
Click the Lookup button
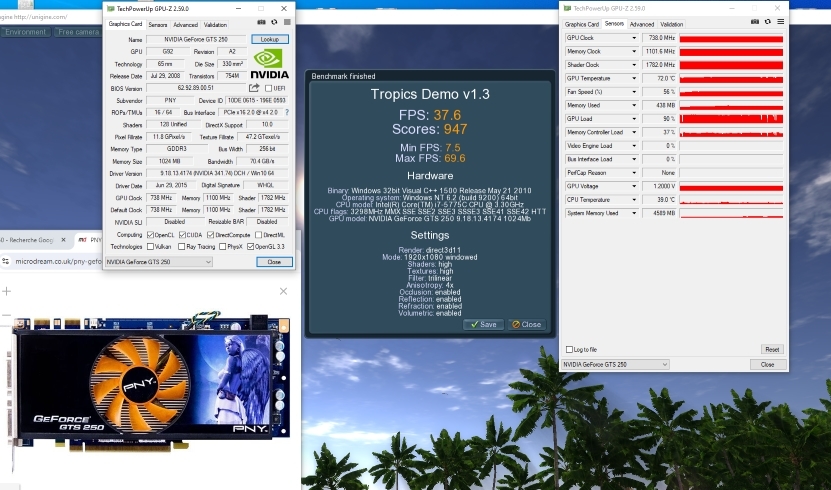(270, 39)
